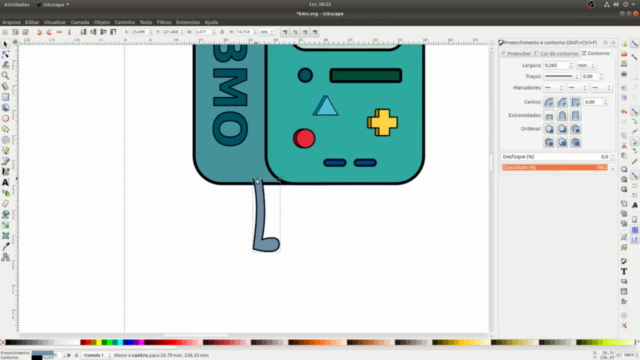Select the Gradient tool
Image resolution: width=640 pixels, height=360 pixels.
point(5,225)
